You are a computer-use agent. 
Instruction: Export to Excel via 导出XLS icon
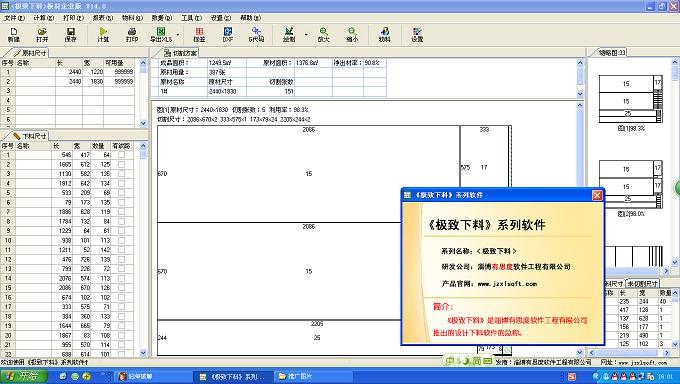161,35
